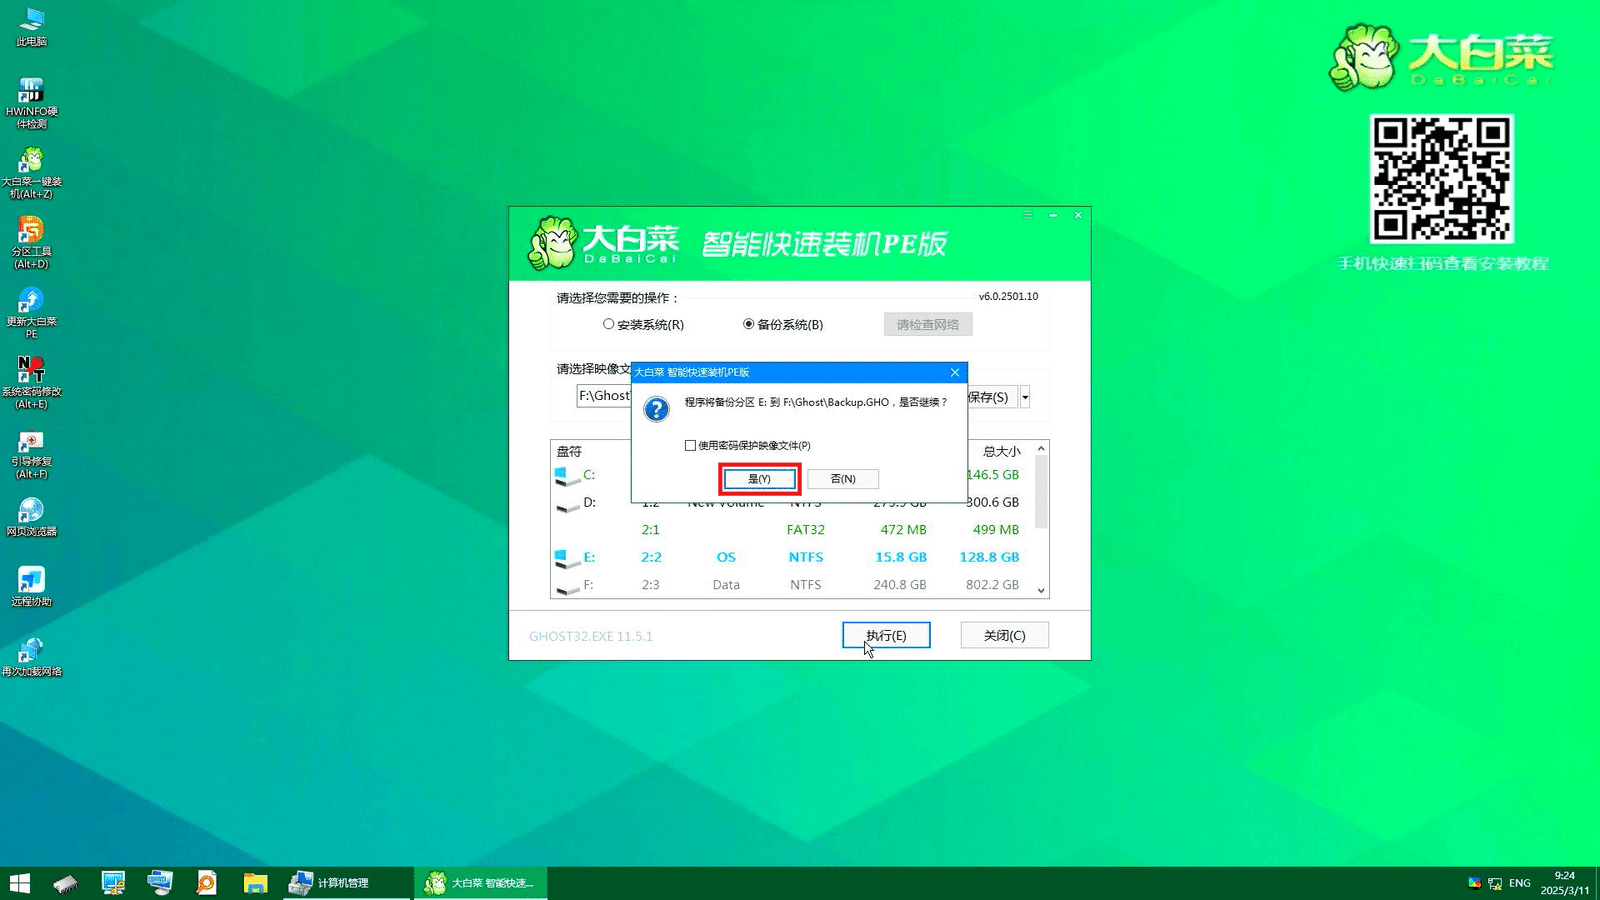Click the network tray icon
This screenshot has height=900, width=1600.
1495,883
